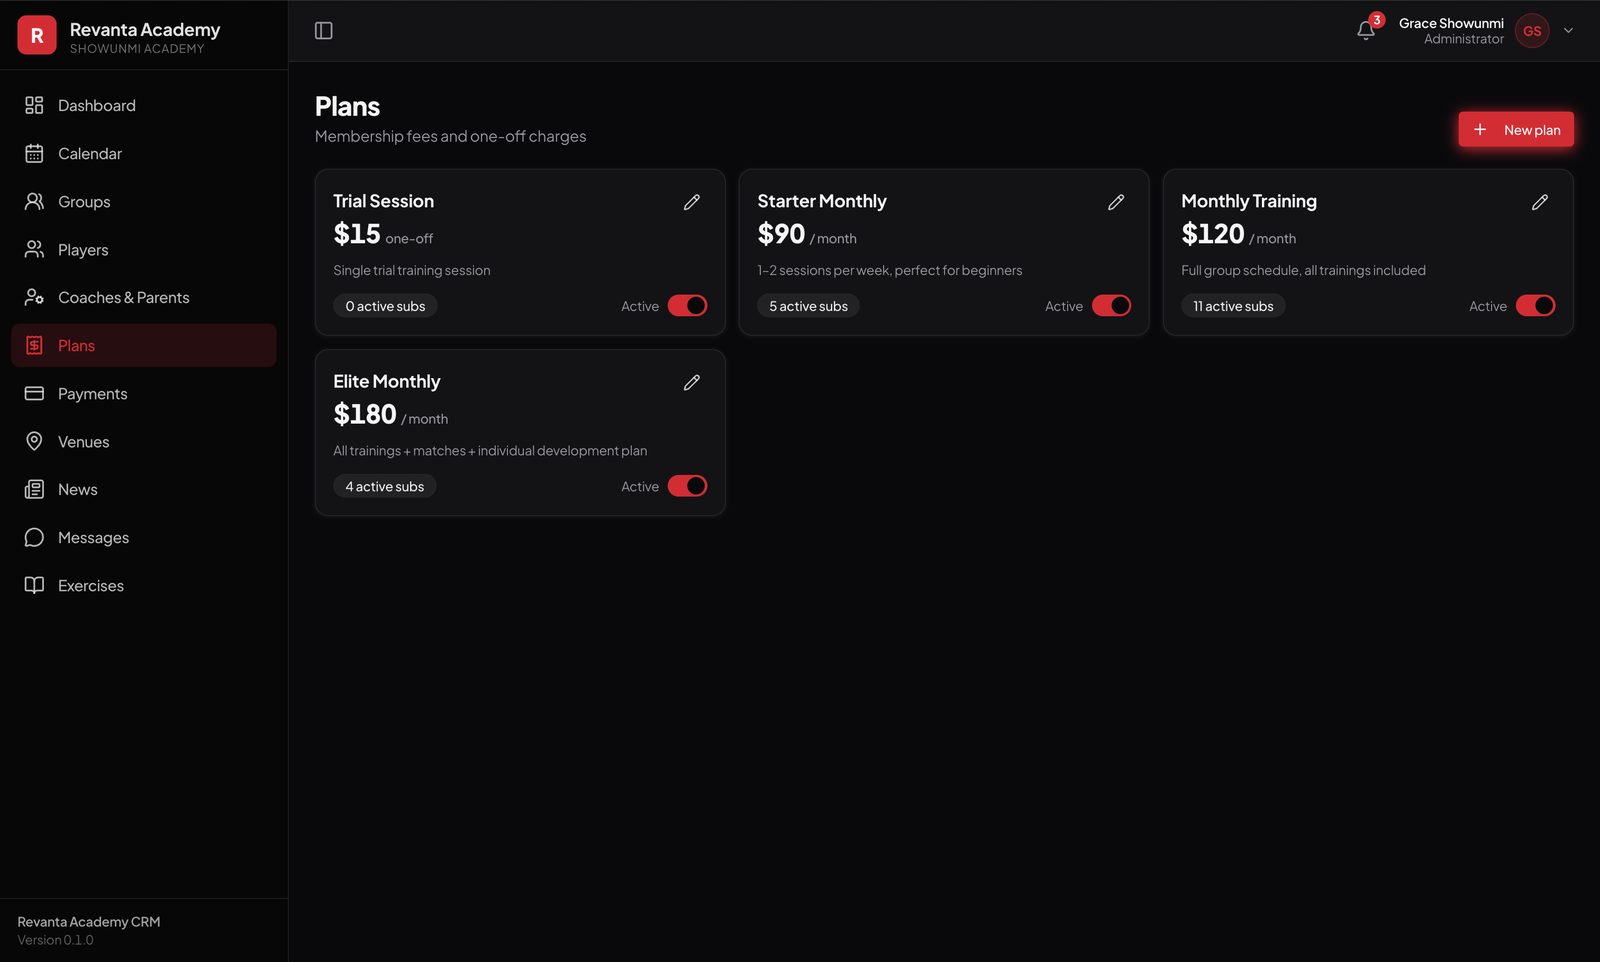Click the 11 active subs badge

point(1233,306)
